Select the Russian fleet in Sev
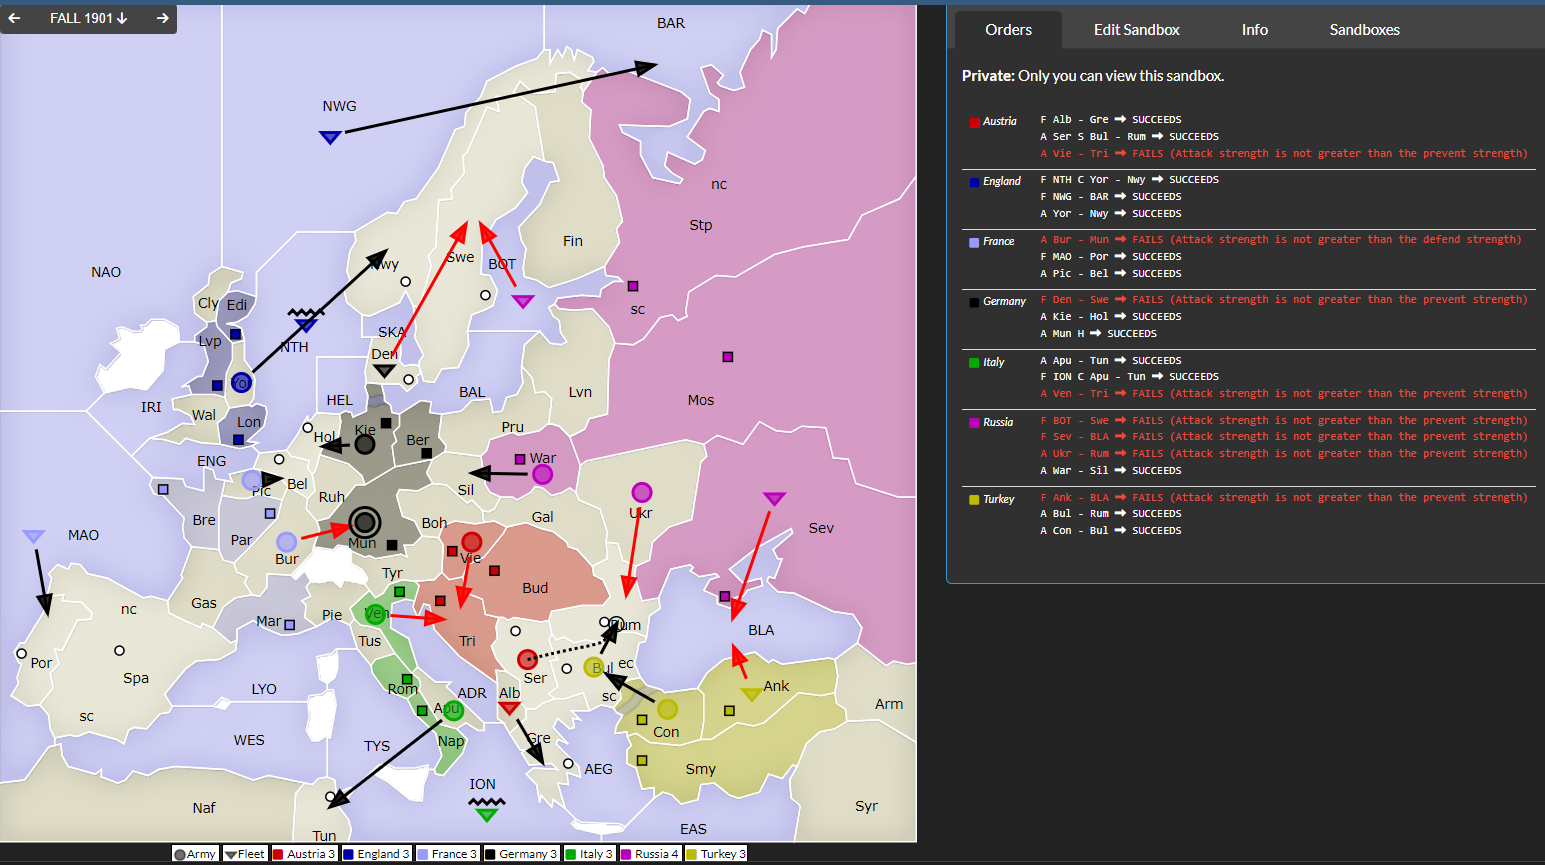Image resolution: width=1545 pixels, height=865 pixels. click(774, 498)
